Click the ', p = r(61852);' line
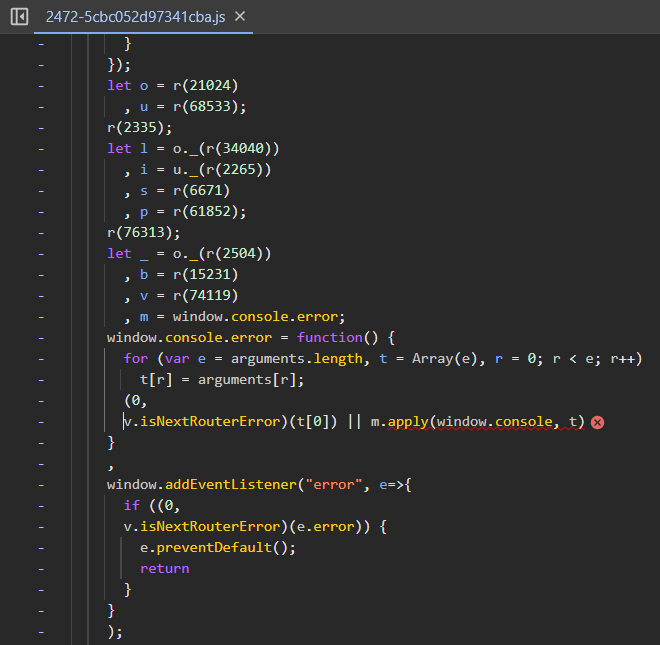The width and height of the screenshot is (660, 645). [185, 212]
